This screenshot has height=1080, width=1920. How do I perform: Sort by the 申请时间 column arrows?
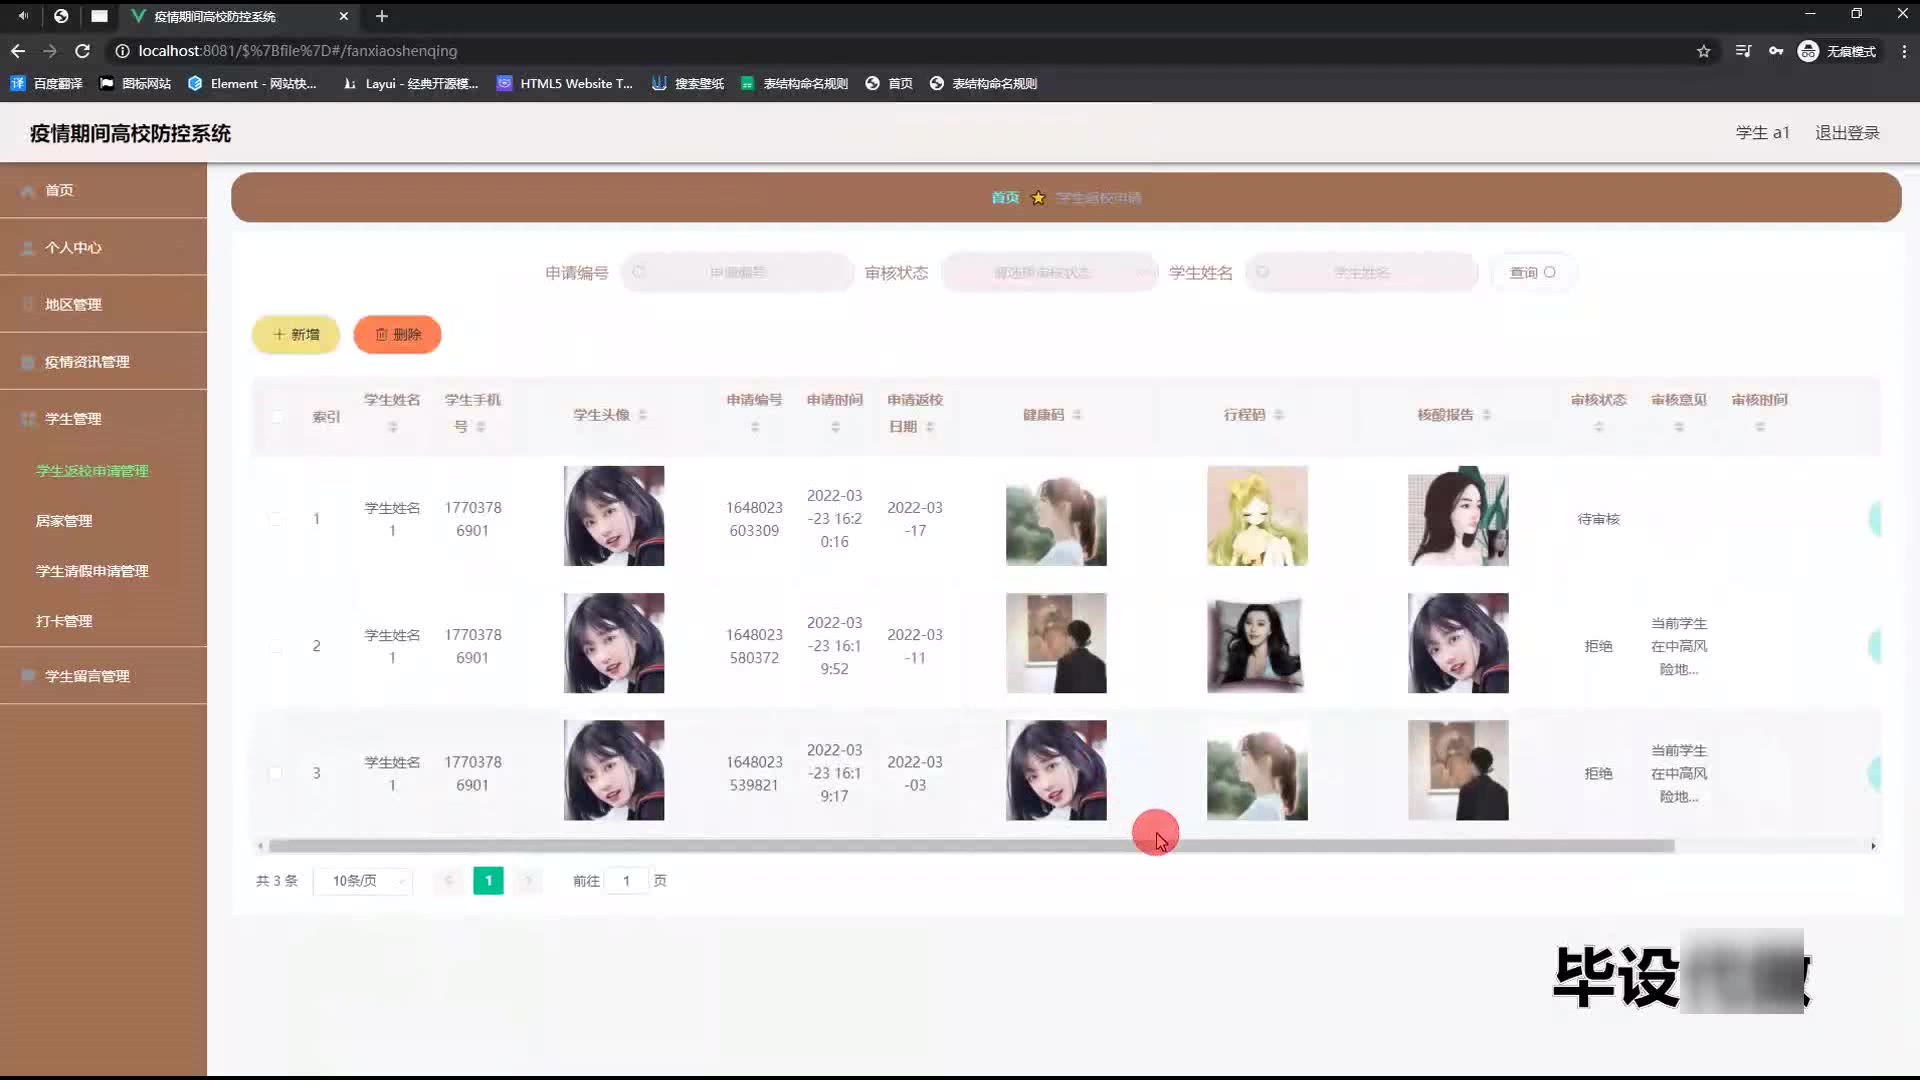point(835,427)
